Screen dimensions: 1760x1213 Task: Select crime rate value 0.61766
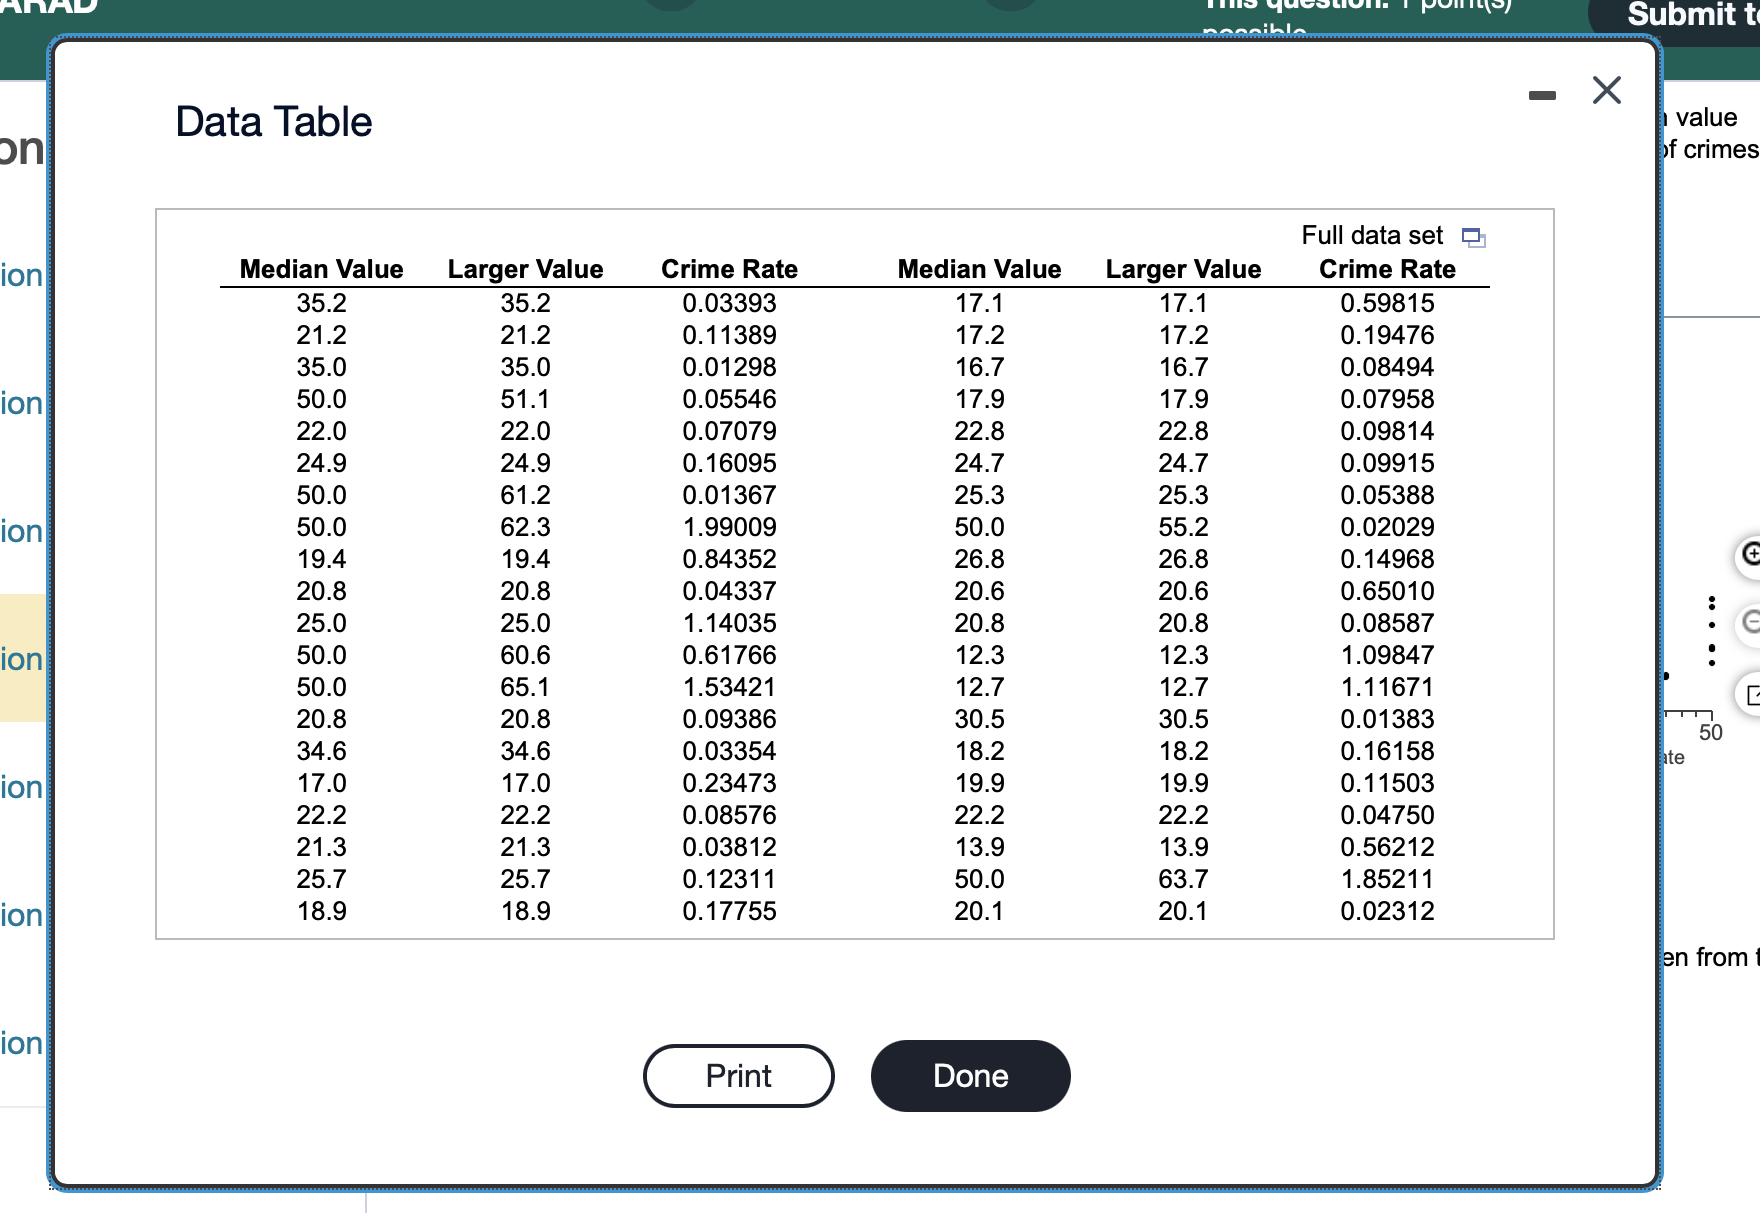pyautogui.click(x=730, y=655)
